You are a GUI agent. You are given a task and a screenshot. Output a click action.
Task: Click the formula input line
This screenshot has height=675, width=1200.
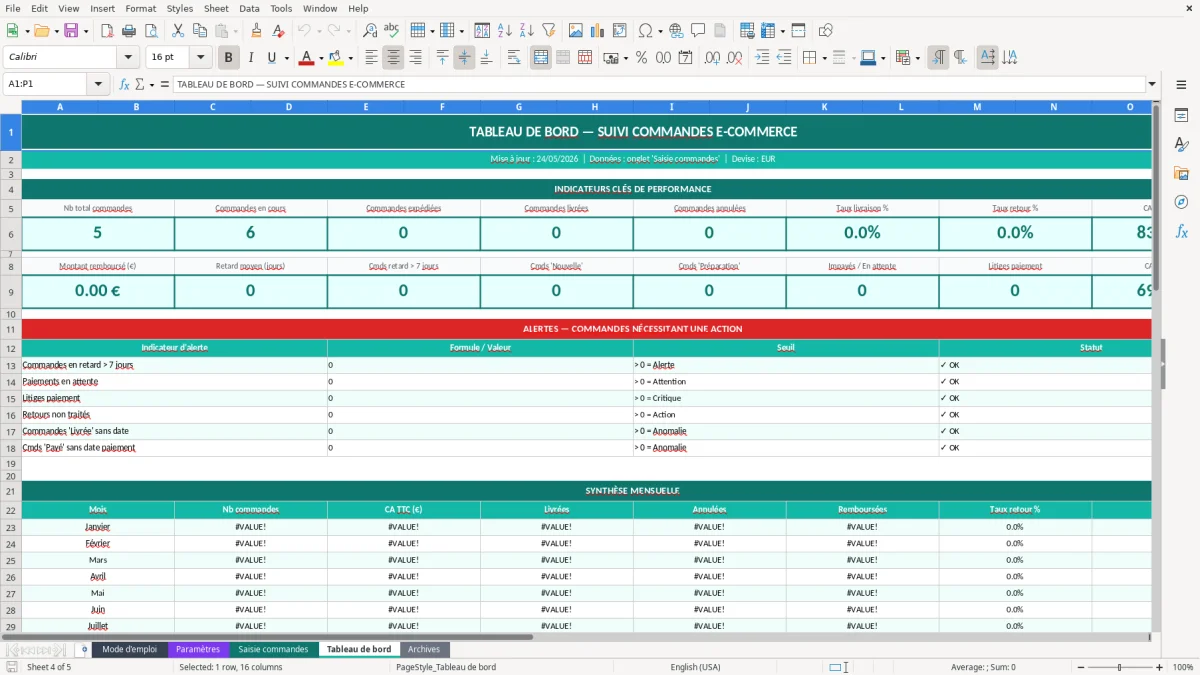(x=659, y=85)
